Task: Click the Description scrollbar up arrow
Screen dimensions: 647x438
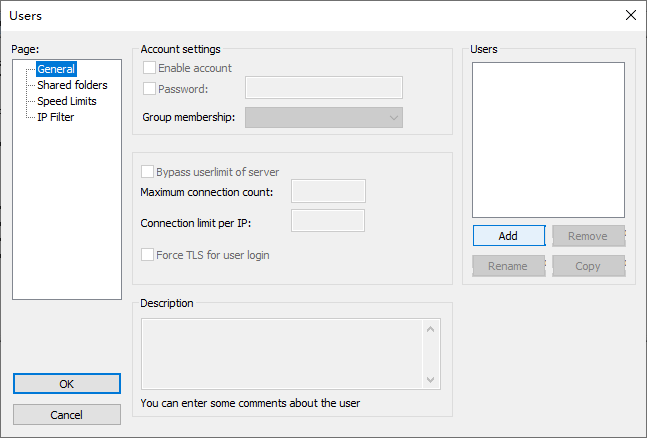Action: [x=430, y=329]
